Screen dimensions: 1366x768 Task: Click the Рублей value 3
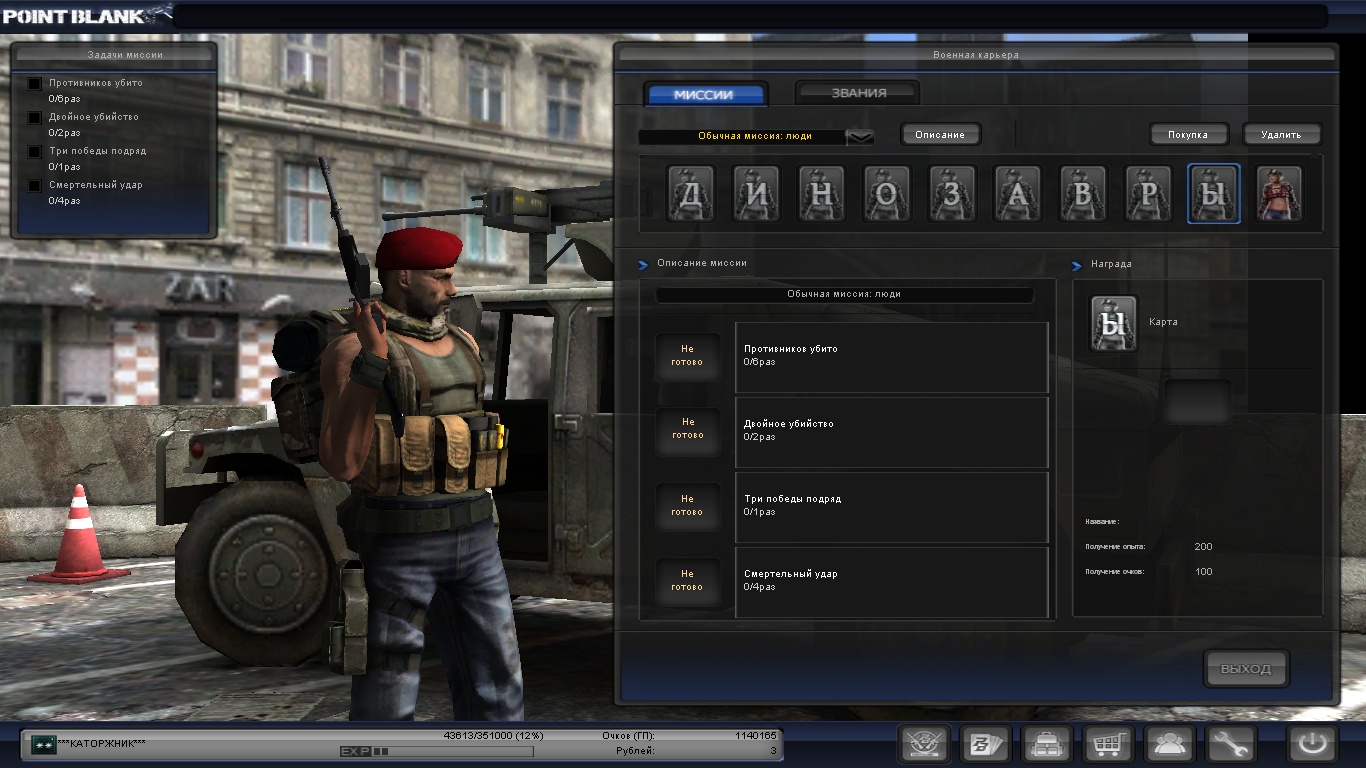click(773, 750)
